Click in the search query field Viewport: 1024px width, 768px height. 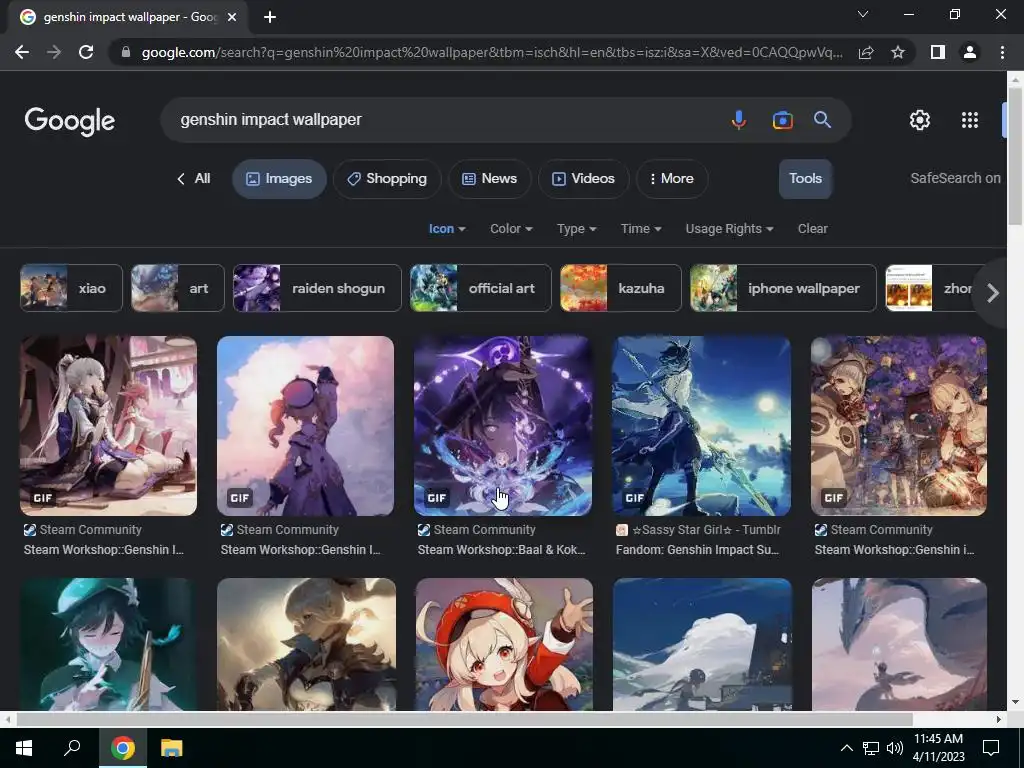click(444, 120)
